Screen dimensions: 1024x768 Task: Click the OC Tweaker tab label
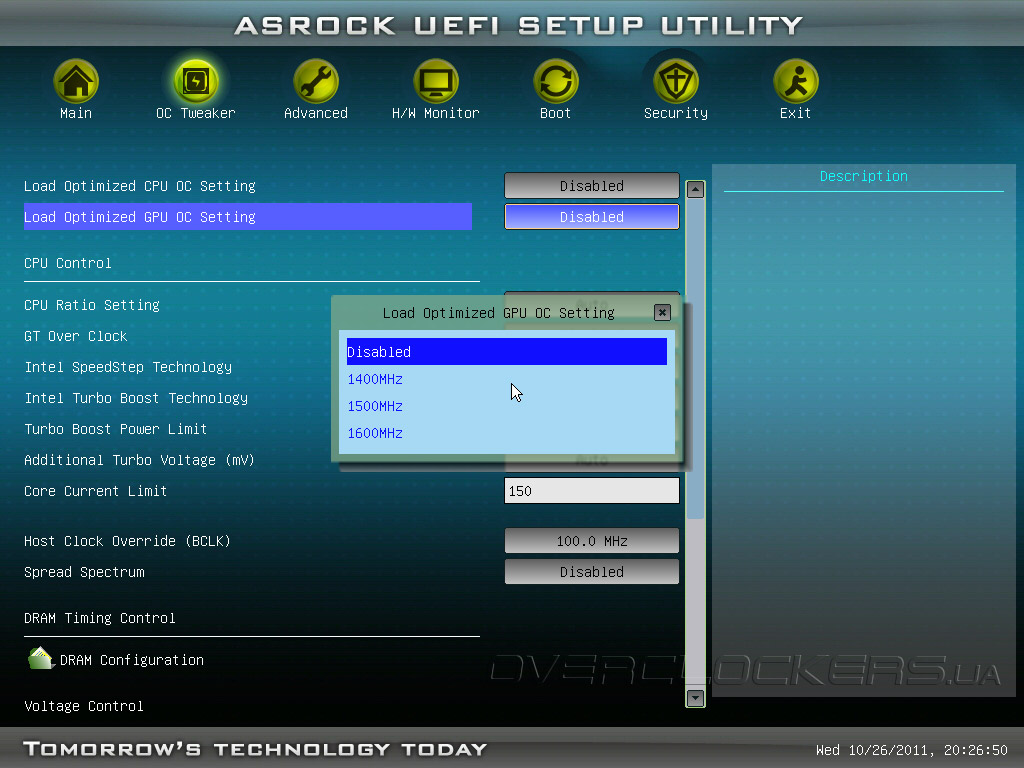(196, 113)
